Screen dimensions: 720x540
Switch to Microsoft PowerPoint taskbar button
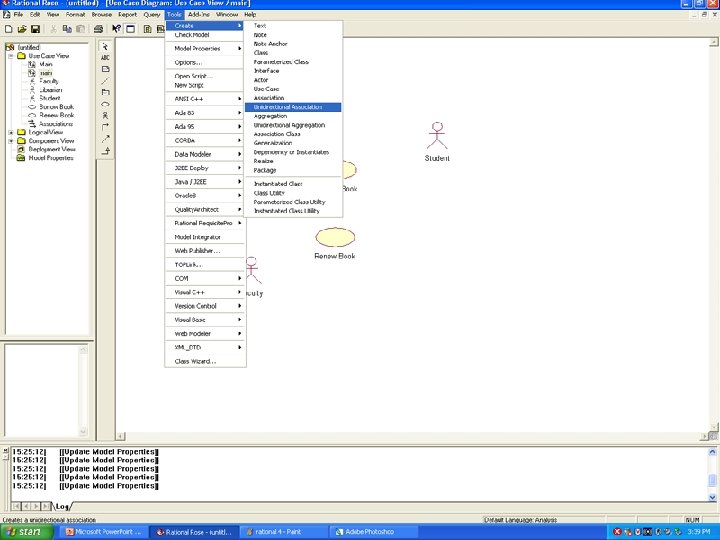(104, 532)
